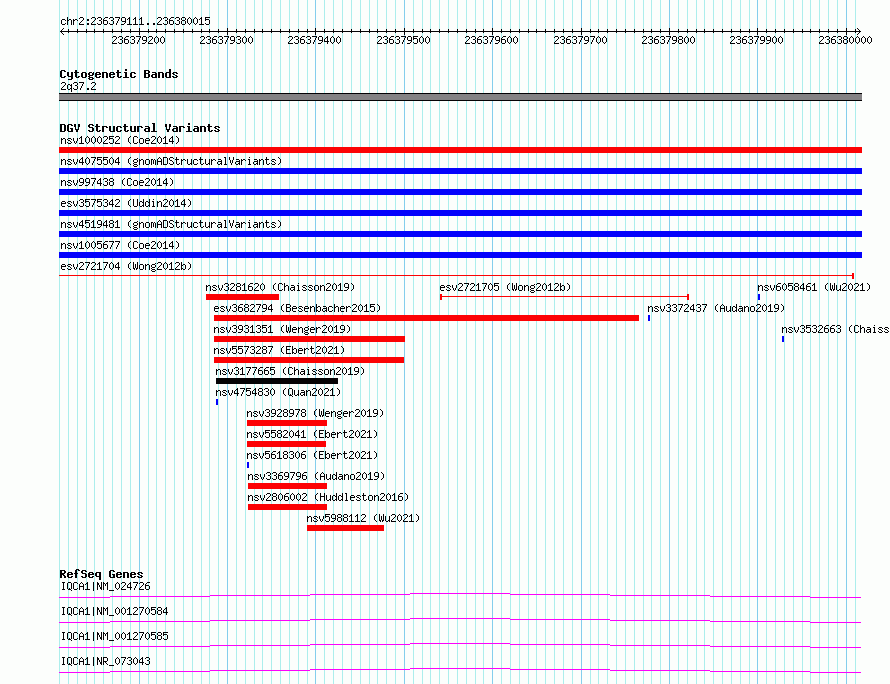Select nsv4754830 (Quan2021) label
Image resolution: width=890 pixels, height=684 pixels.
click(278, 392)
